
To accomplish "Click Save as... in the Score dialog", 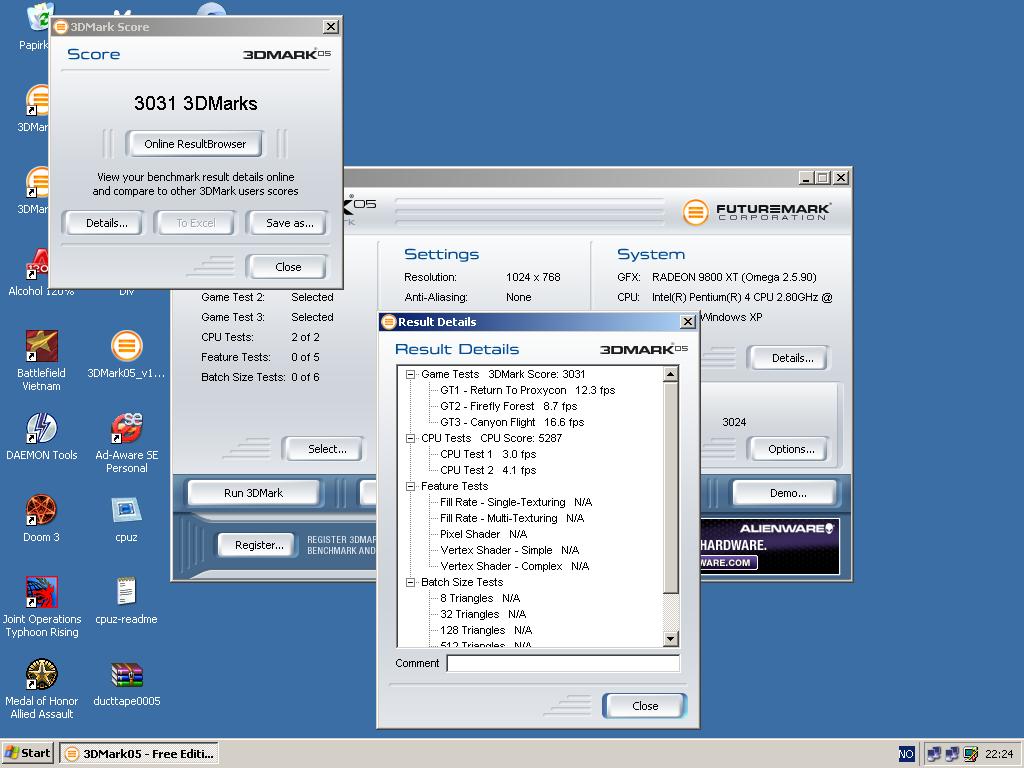I will click(x=289, y=223).
